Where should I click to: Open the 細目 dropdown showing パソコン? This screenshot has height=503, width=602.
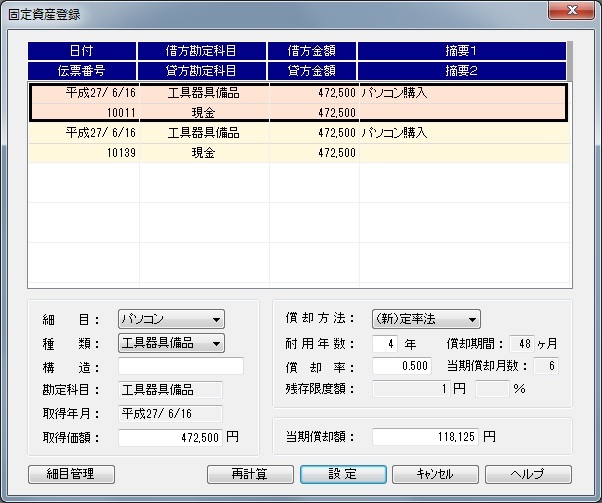pos(171,319)
